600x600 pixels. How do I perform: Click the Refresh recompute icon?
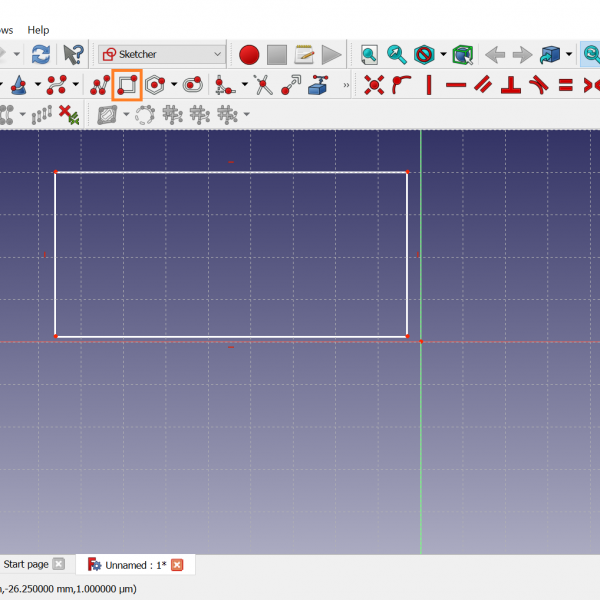click(x=41, y=54)
